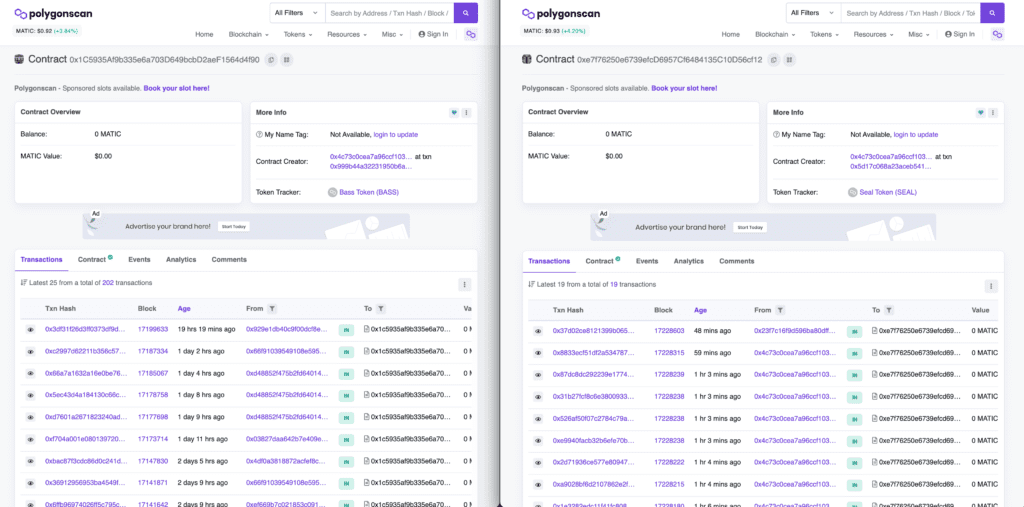Image resolution: width=1024 pixels, height=507 pixels.
Task: Click Sign In in left window
Action: (x=433, y=35)
